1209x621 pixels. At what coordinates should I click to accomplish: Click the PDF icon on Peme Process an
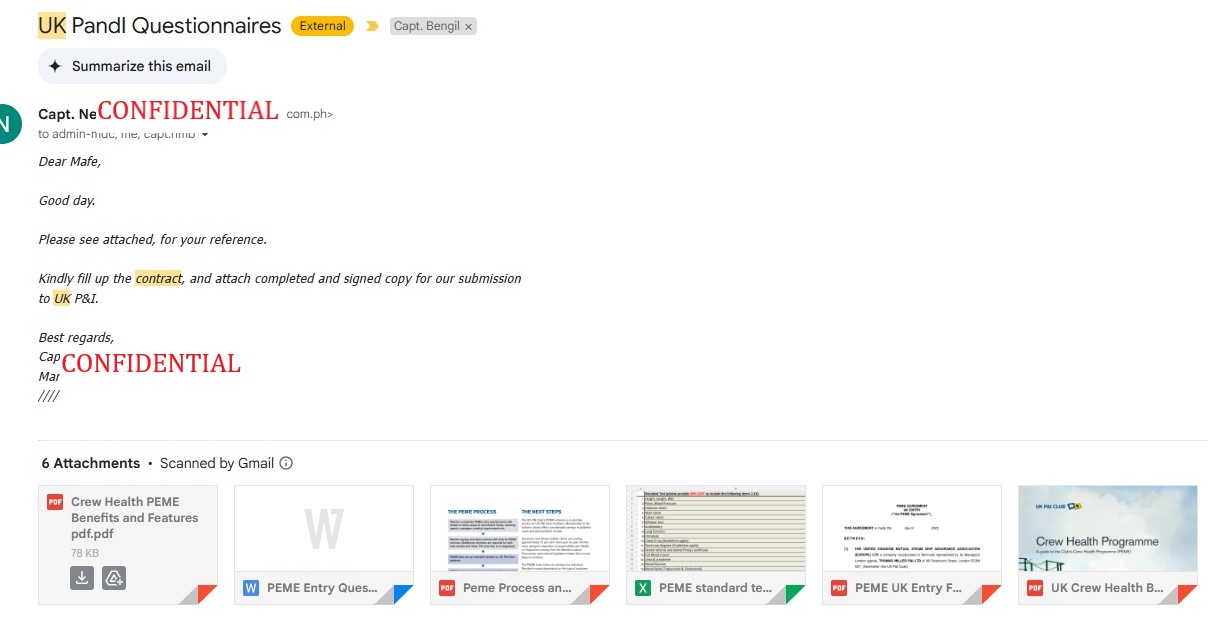tap(447, 588)
